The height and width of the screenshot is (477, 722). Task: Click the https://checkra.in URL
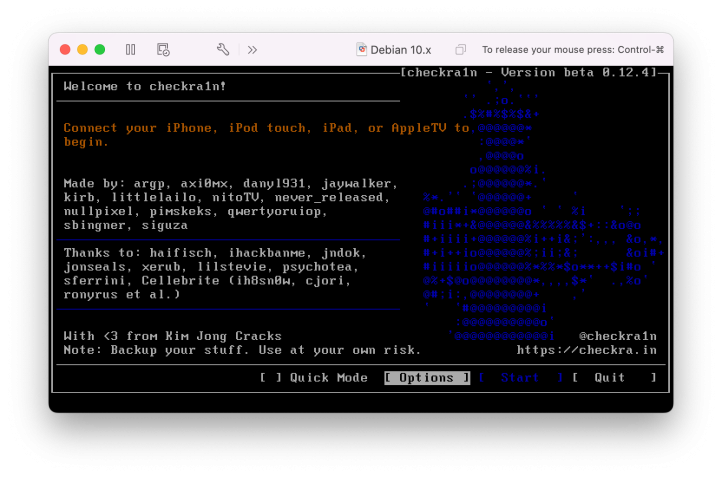(586, 350)
